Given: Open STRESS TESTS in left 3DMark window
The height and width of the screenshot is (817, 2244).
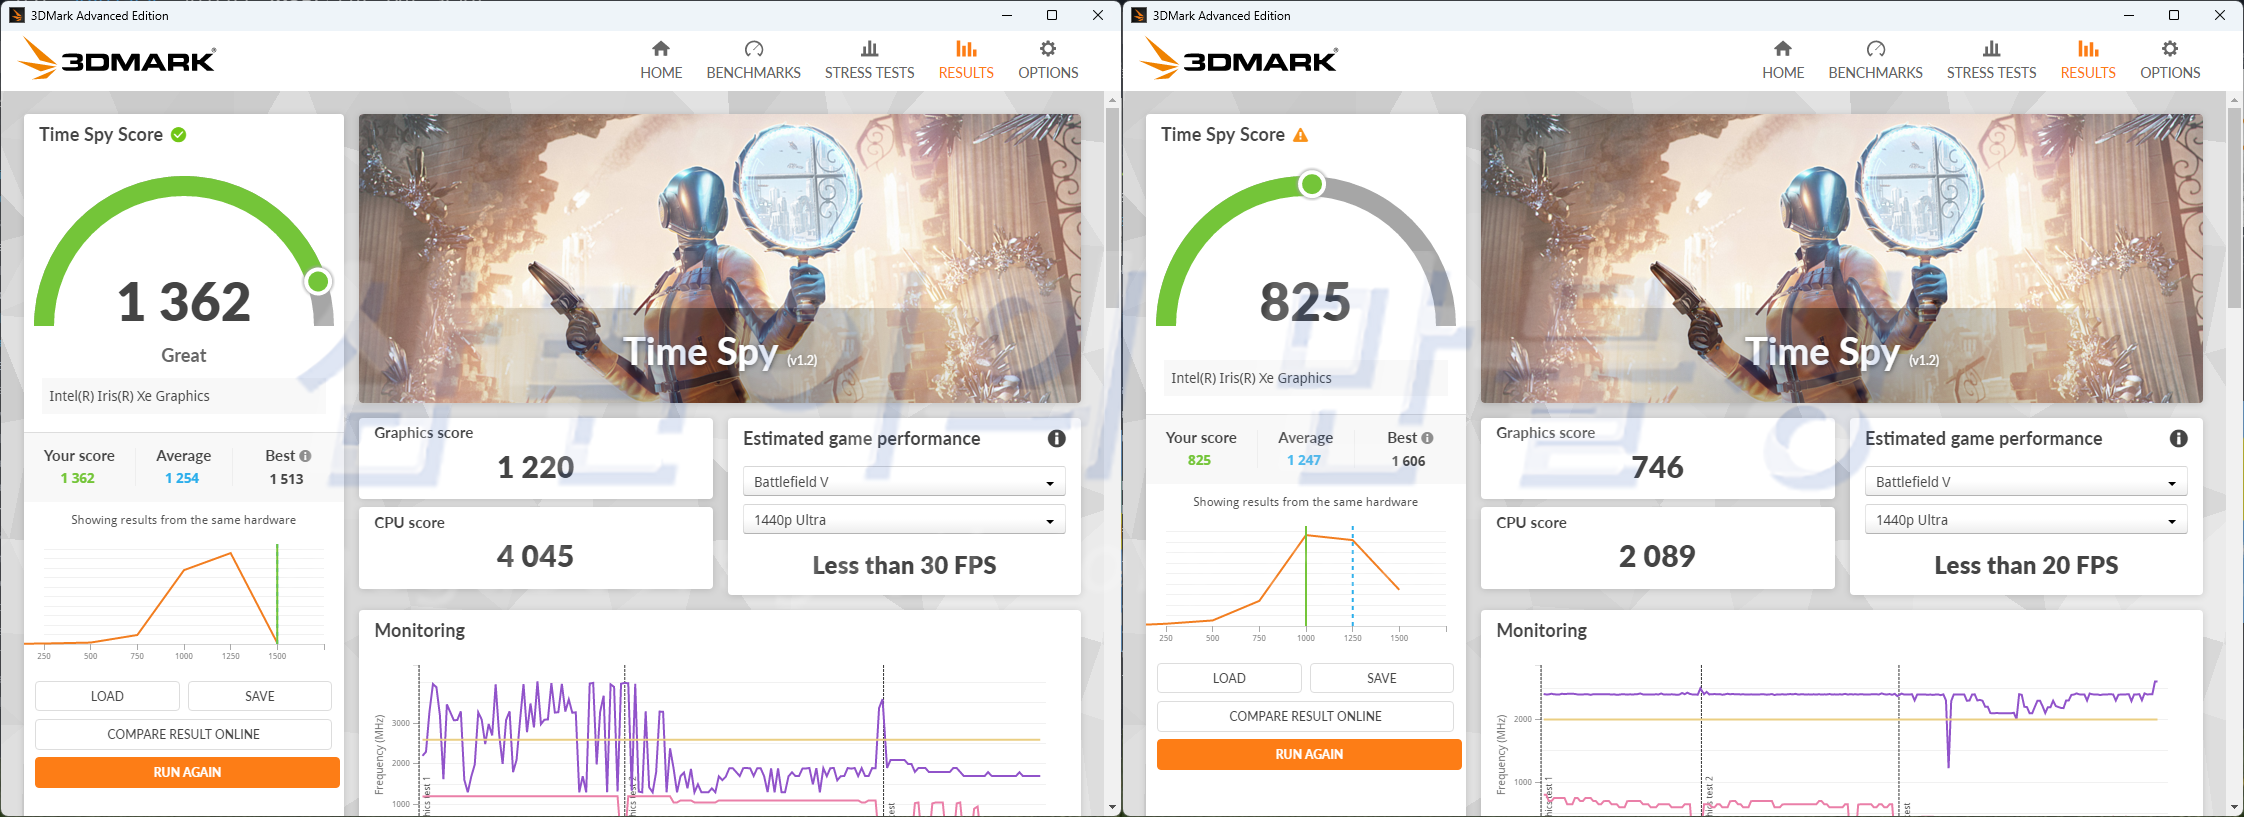Looking at the screenshot, I should tap(869, 60).
